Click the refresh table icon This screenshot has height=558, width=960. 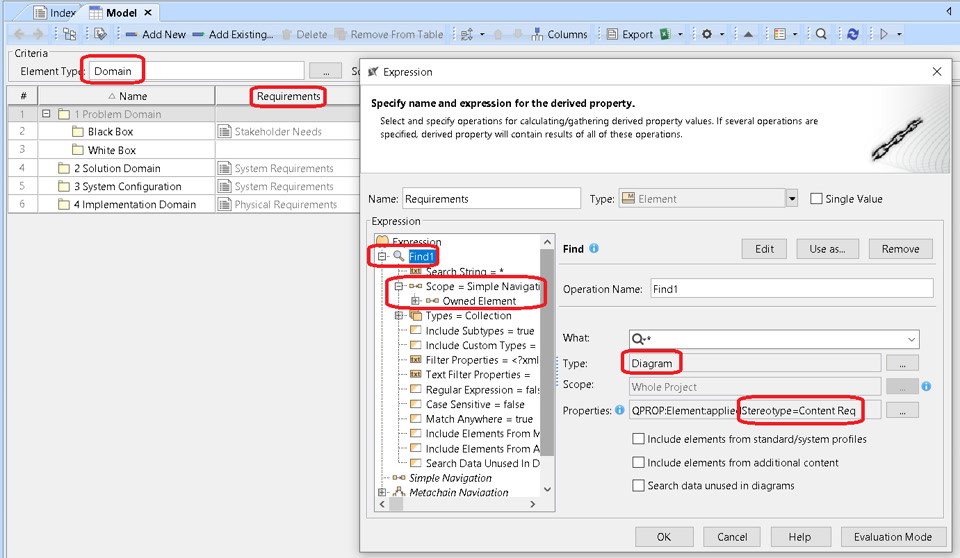pyautogui.click(x=853, y=34)
